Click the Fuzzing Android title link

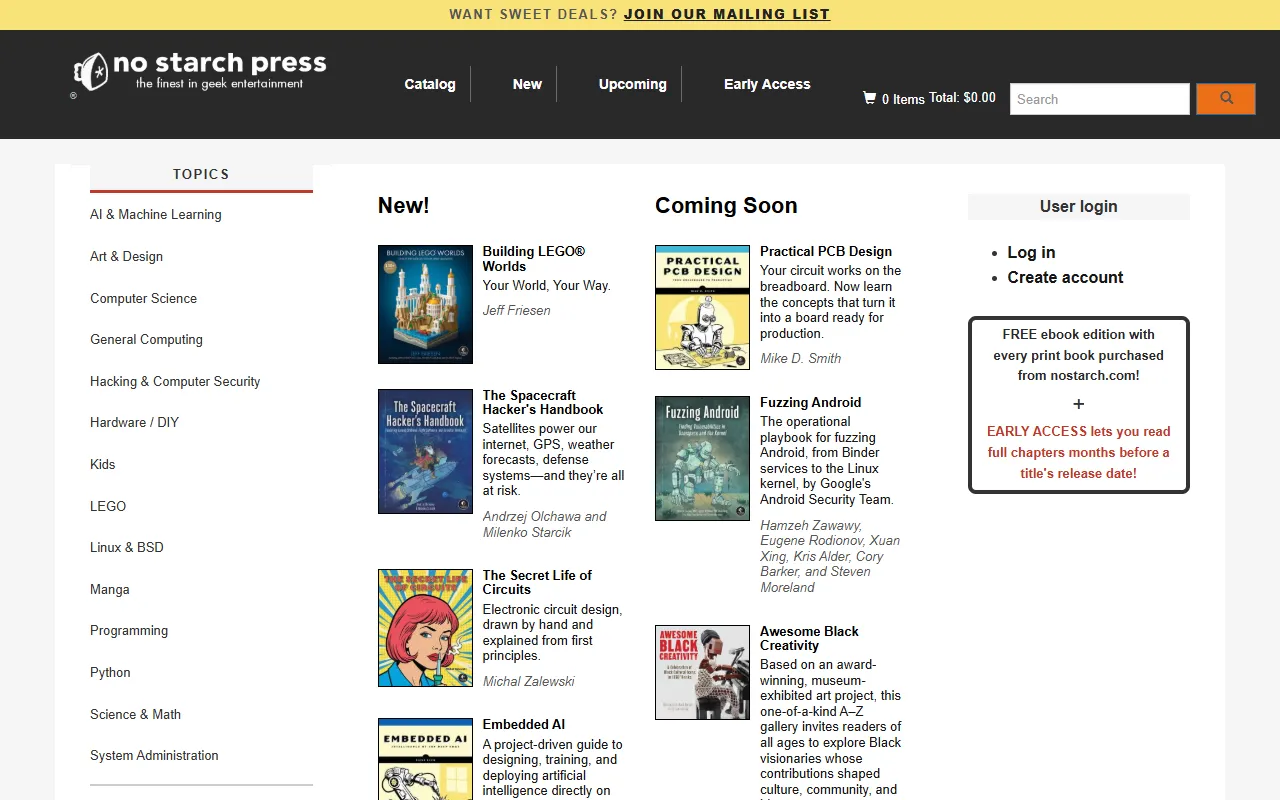click(x=810, y=402)
